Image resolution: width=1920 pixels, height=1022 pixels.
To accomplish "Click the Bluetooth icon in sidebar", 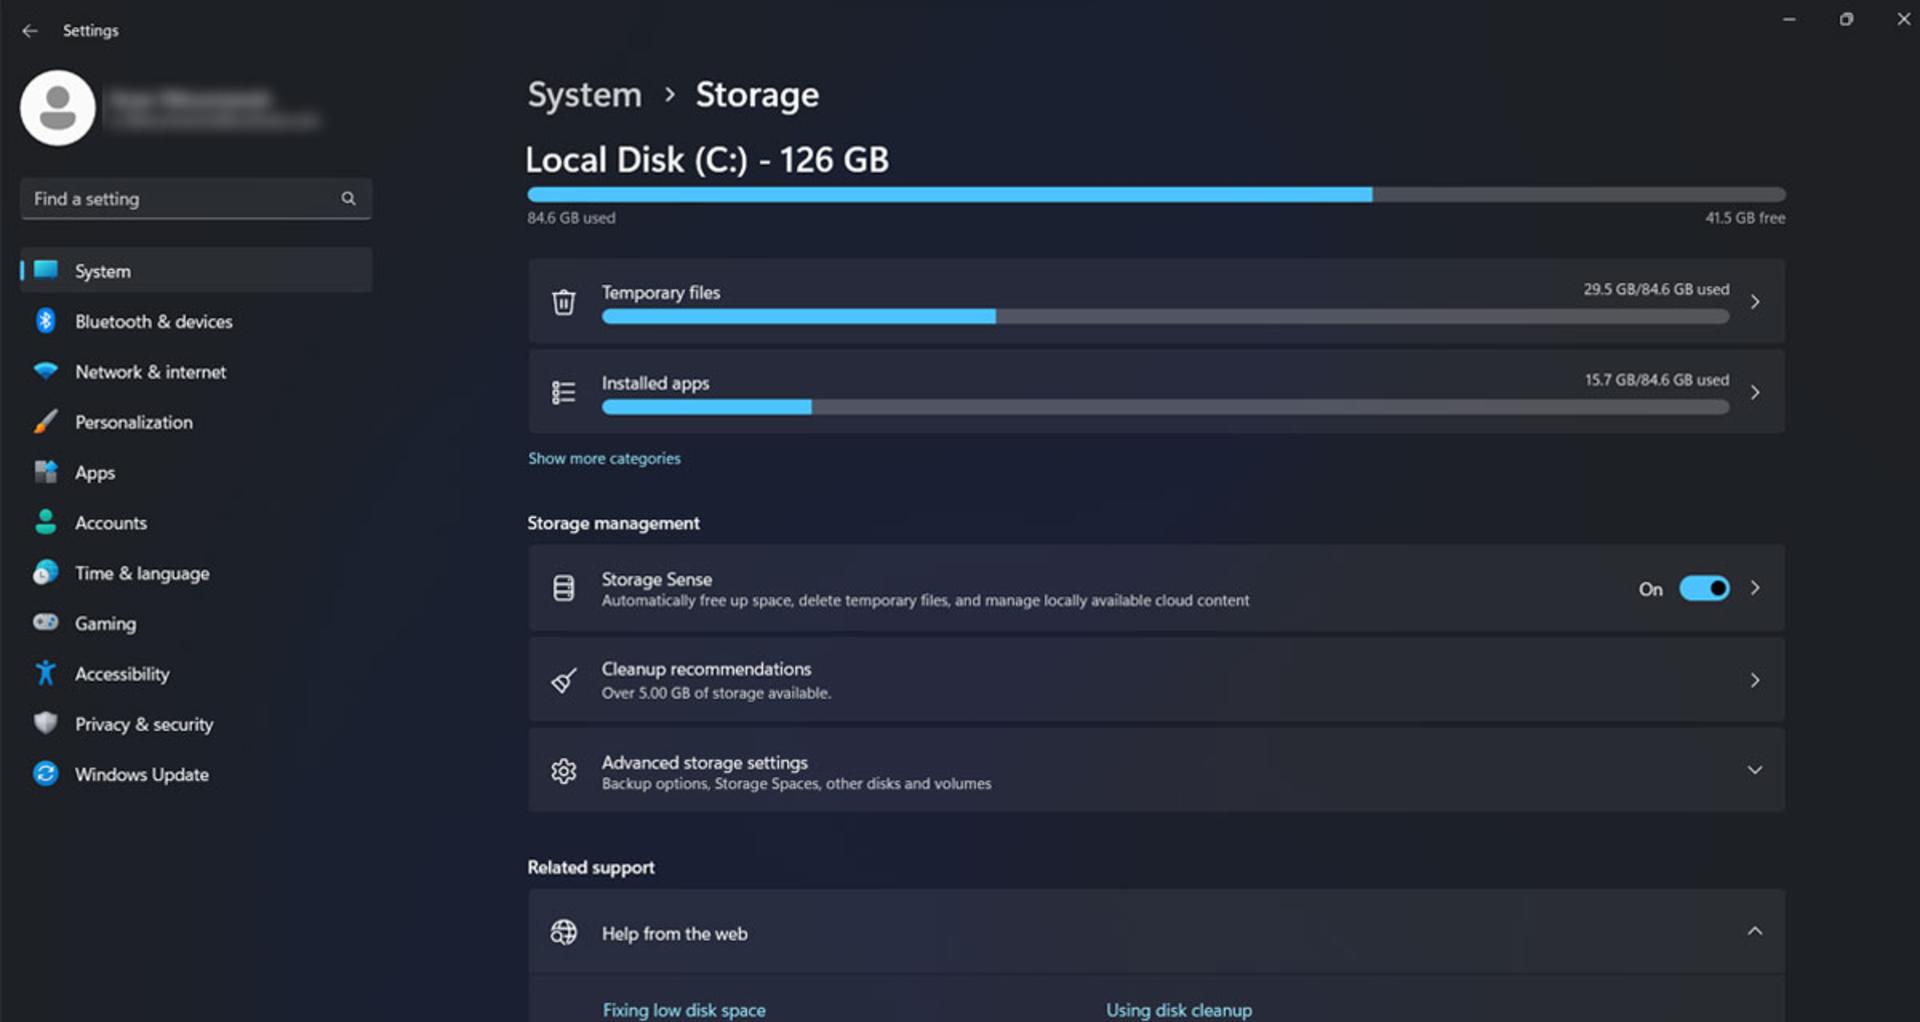I will (x=46, y=321).
